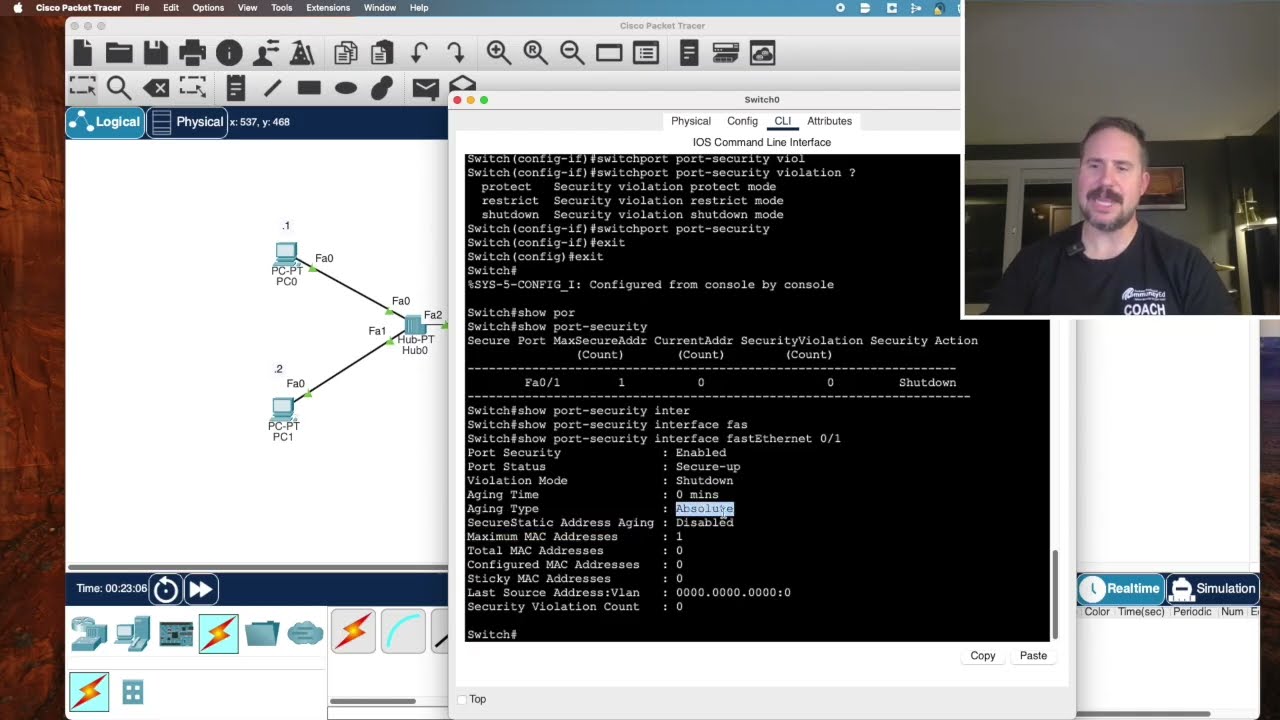Zoom in on the workspace
Screen dimensions: 1280x720
[x=499, y=53]
